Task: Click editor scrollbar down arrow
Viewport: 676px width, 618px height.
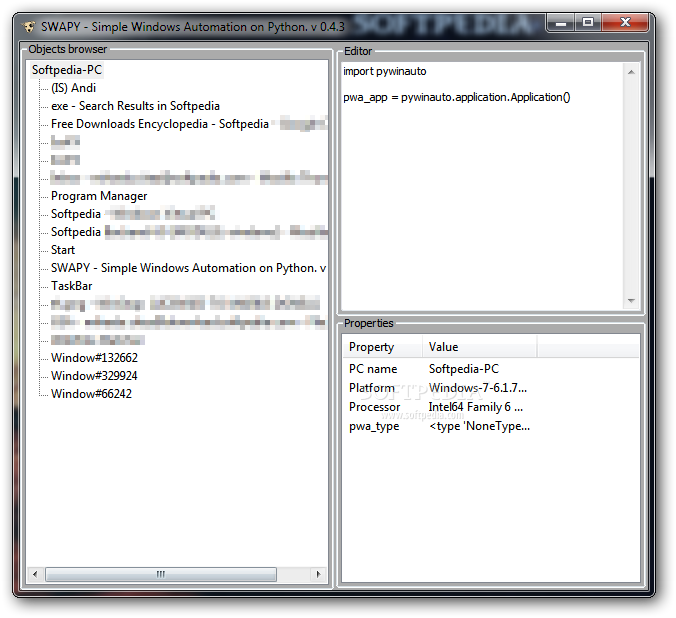Action: [x=631, y=301]
